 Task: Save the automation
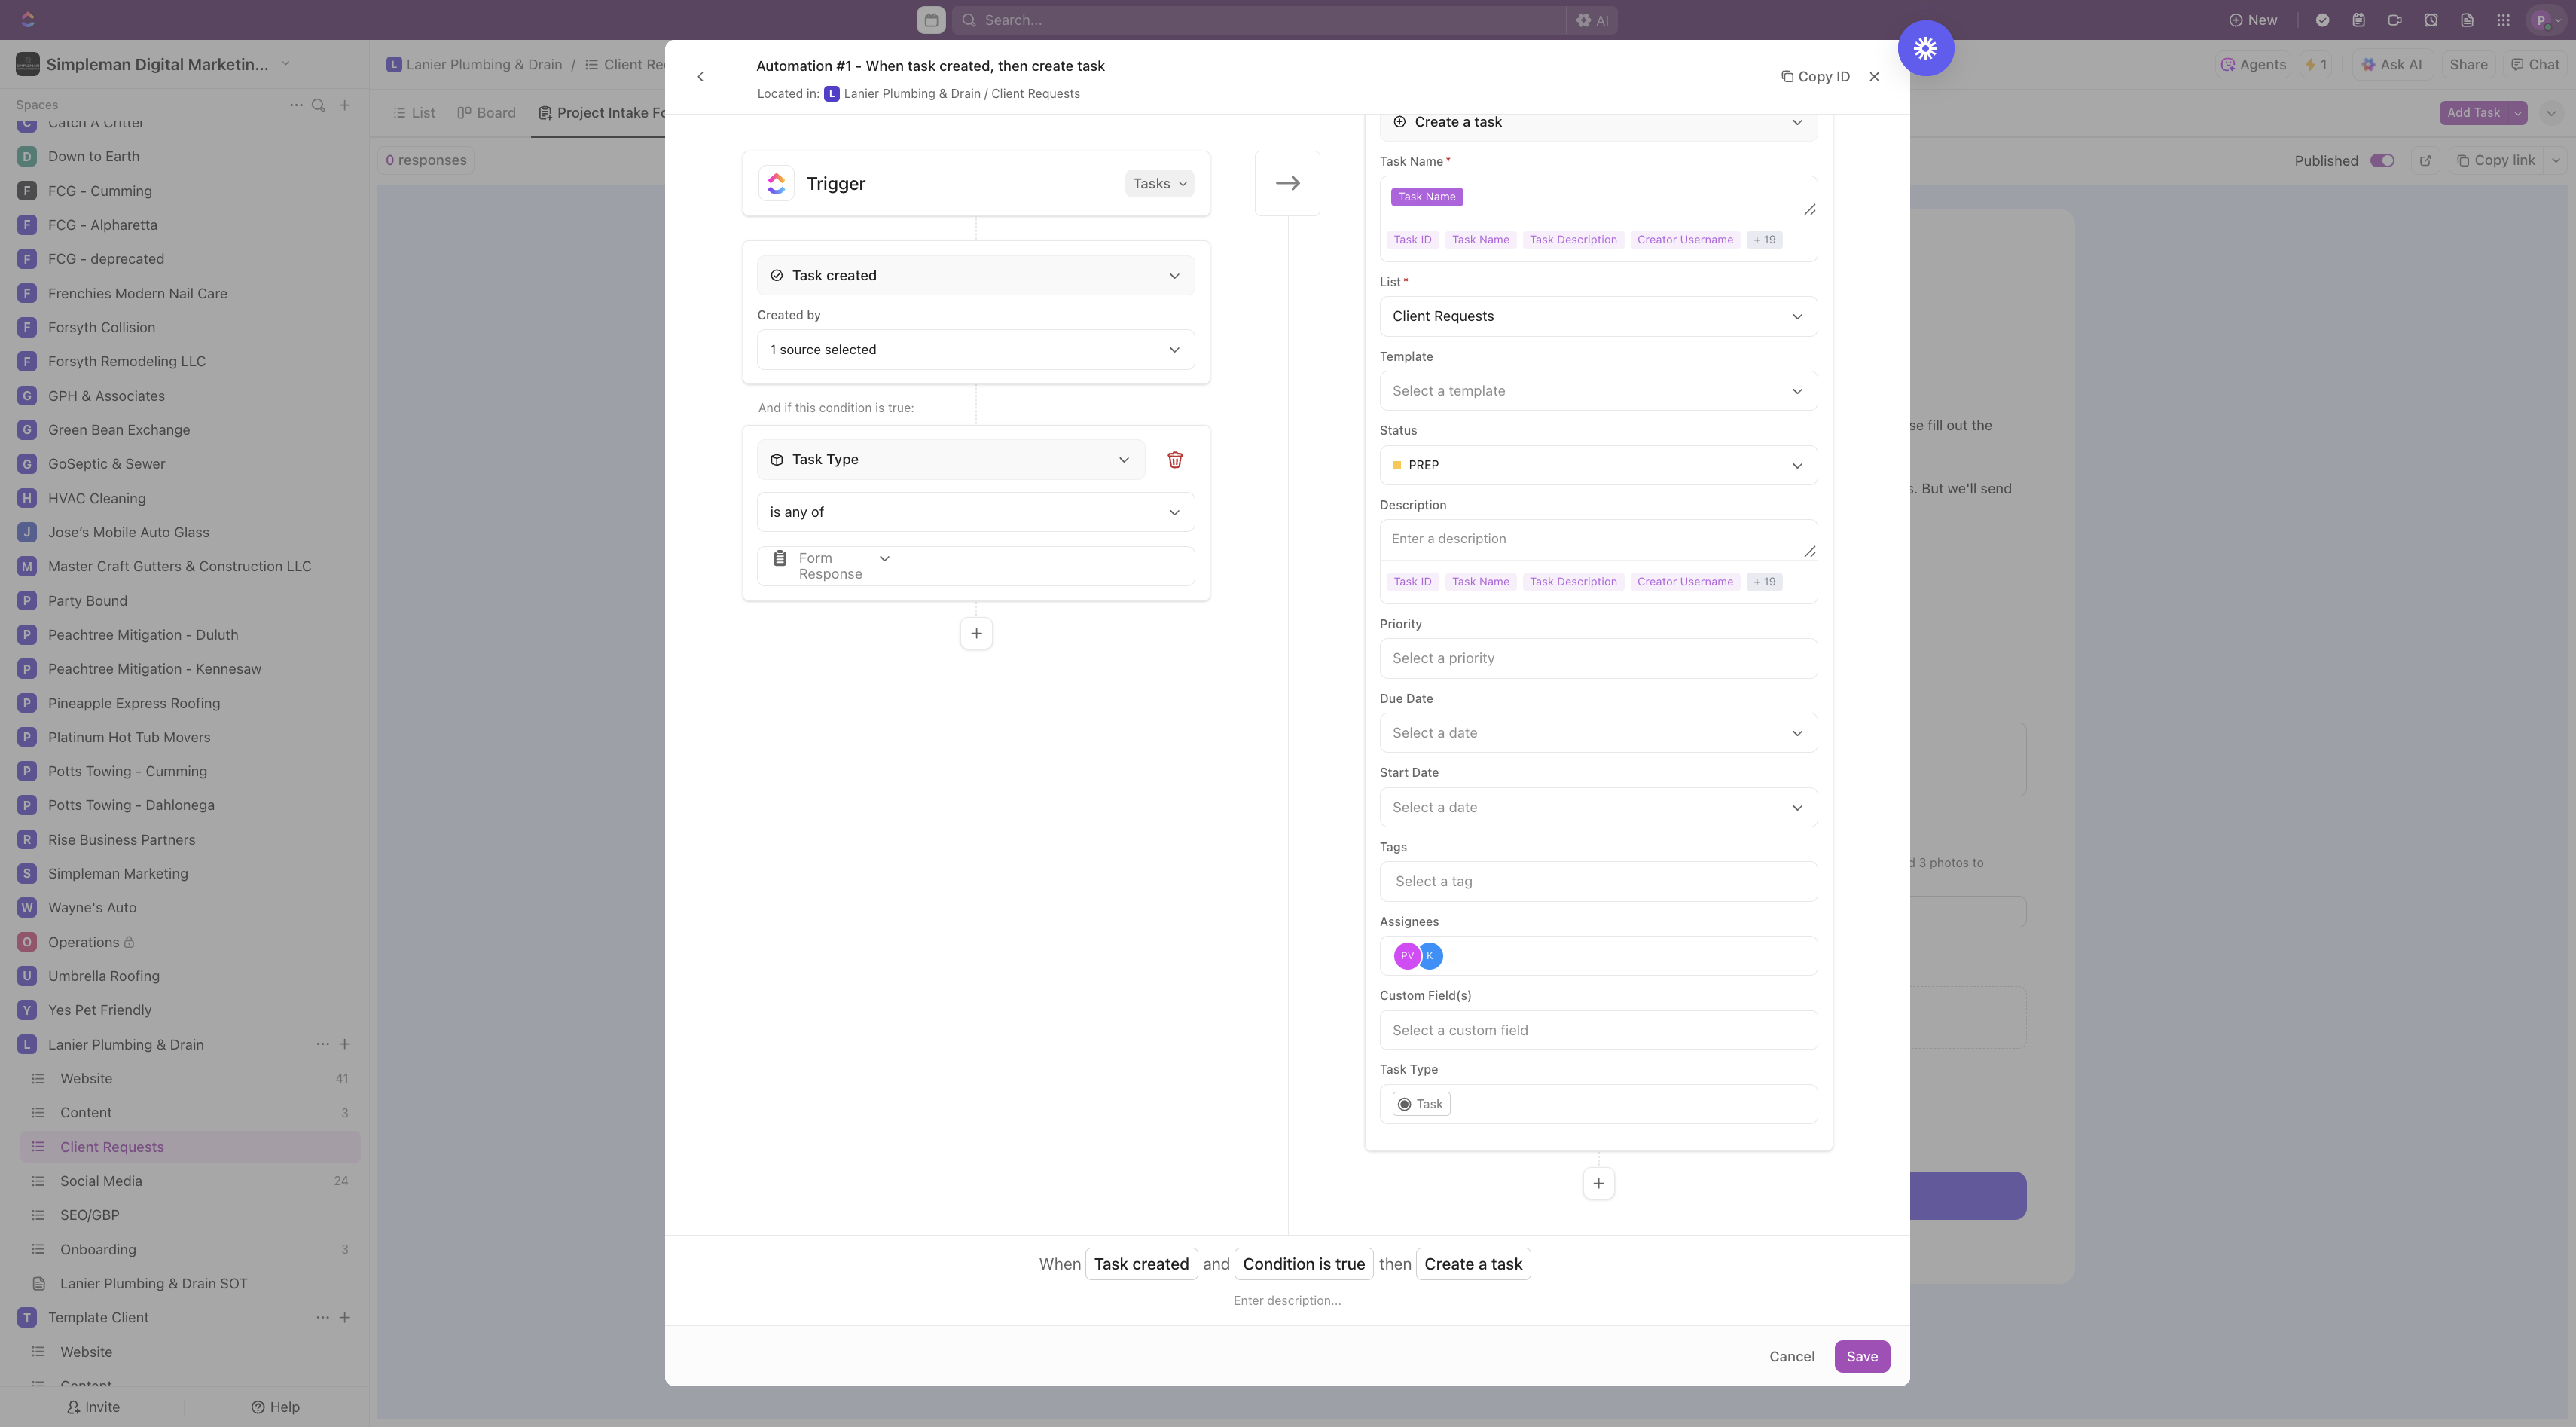[x=1862, y=1356]
